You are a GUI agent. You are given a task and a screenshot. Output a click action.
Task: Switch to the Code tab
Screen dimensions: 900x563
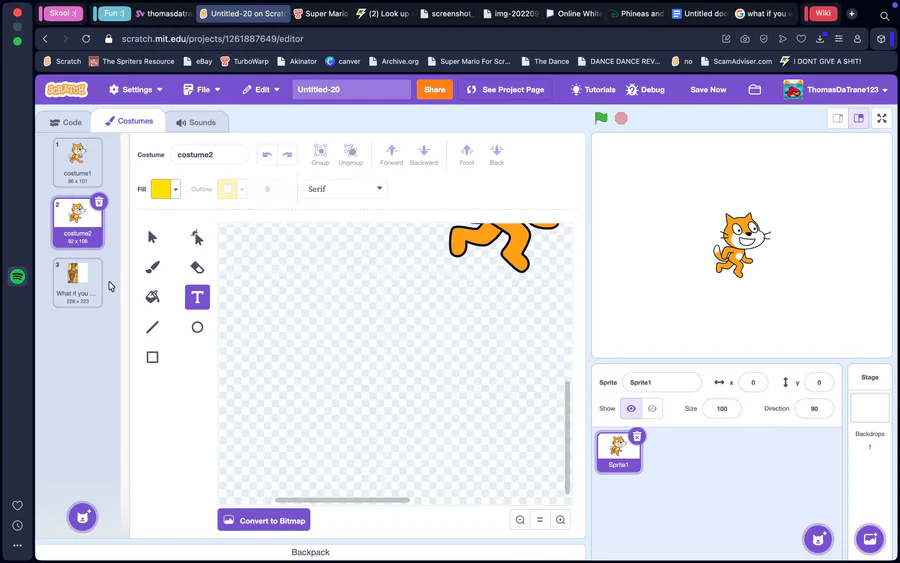[66, 122]
